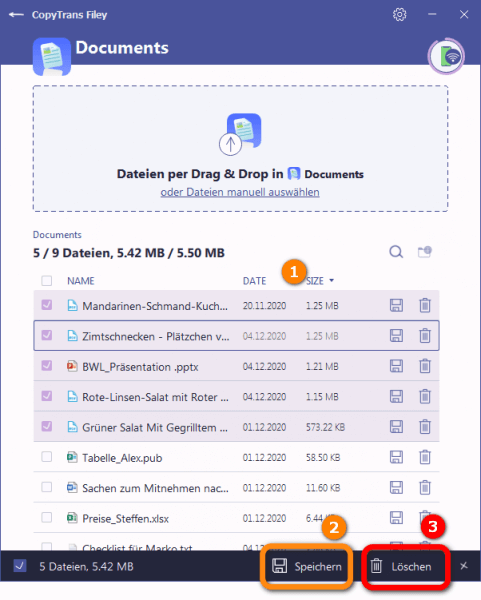The height and width of the screenshot is (600, 481).
Task: Click the upload document icon in drop zone
Action: click(x=240, y=134)
